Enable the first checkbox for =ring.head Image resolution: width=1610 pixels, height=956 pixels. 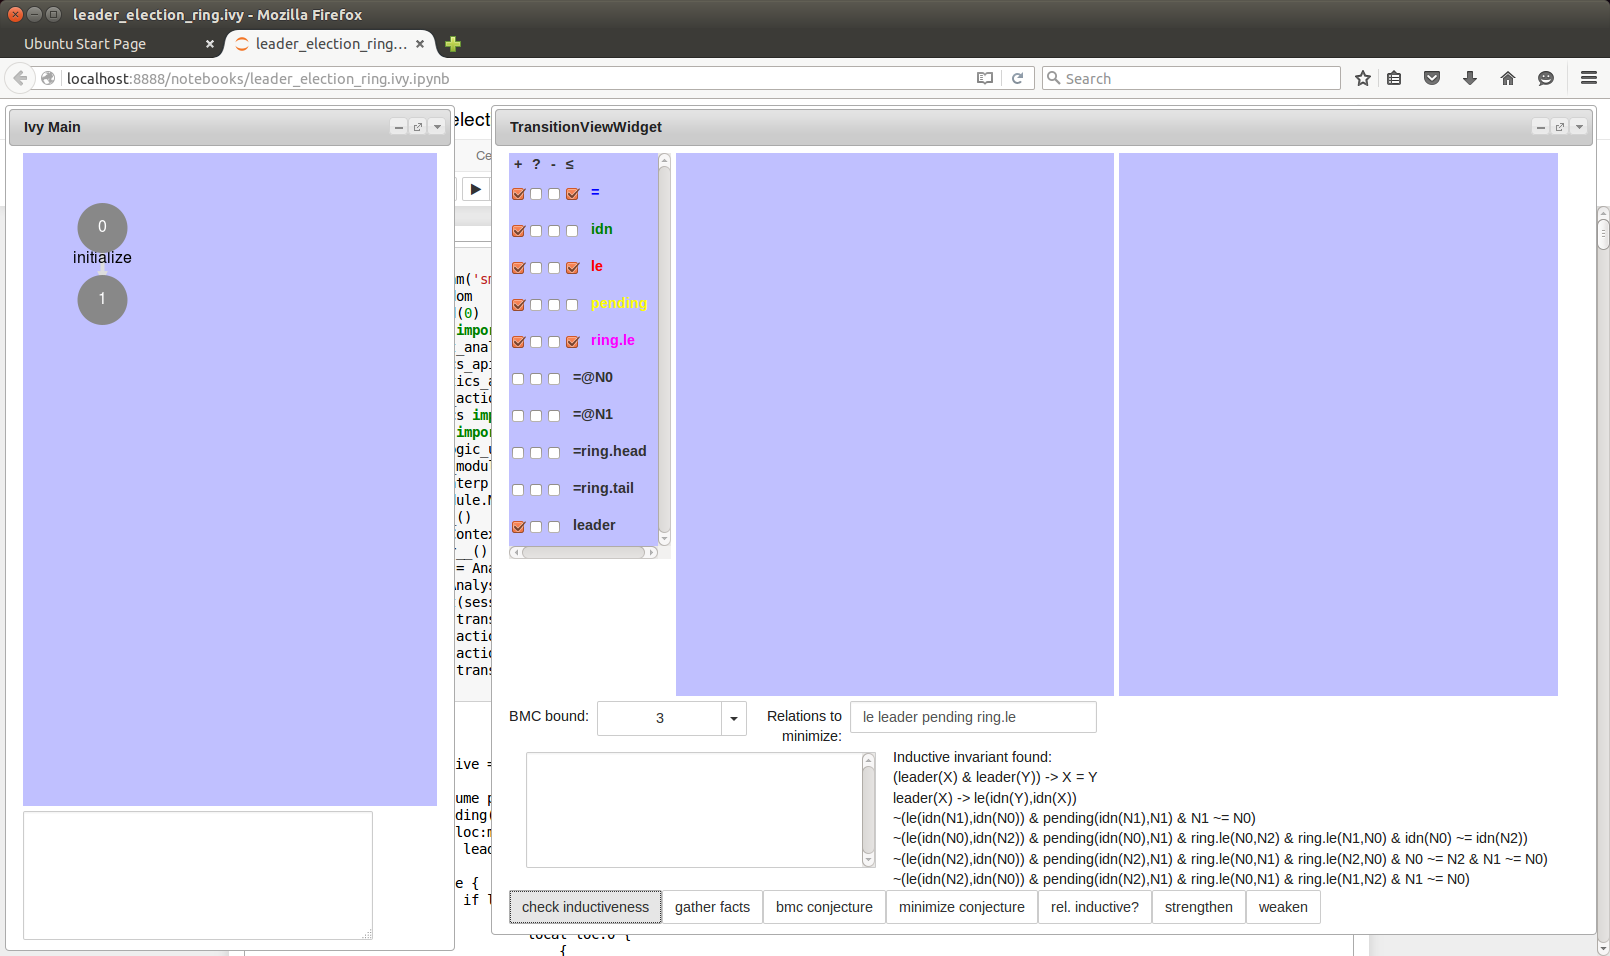[518, 453]
